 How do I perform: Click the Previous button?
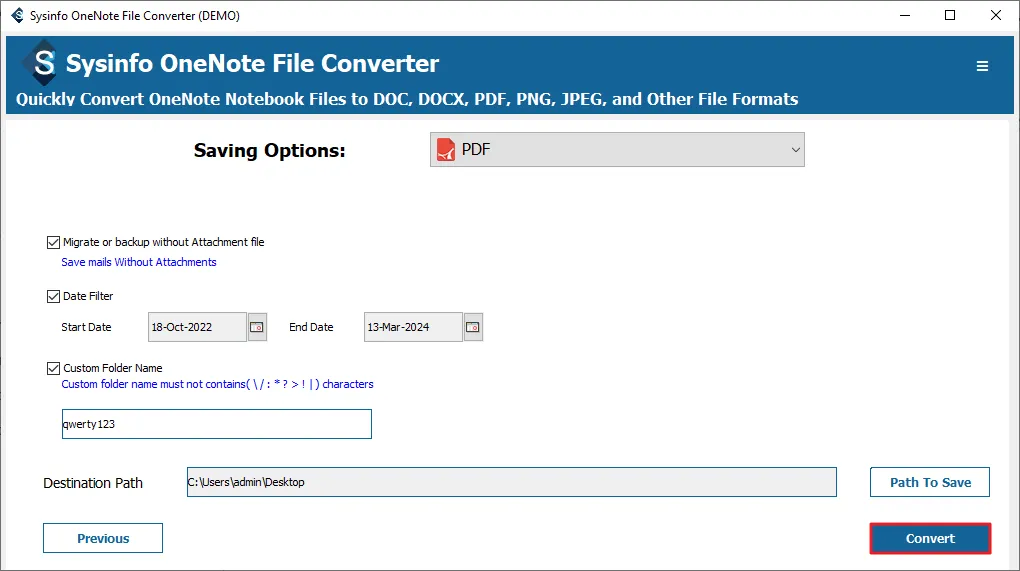pos(103,538)
